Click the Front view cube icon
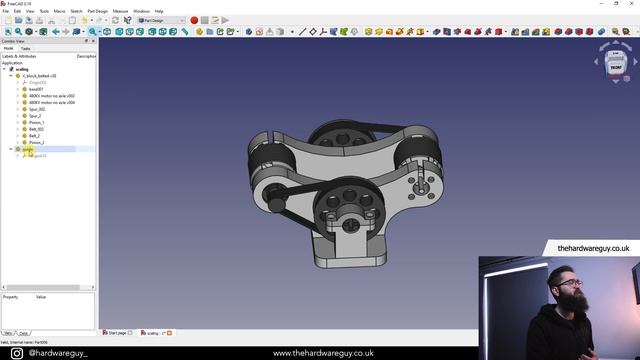This screenshot has width=640, height=360. coord(119,31)
